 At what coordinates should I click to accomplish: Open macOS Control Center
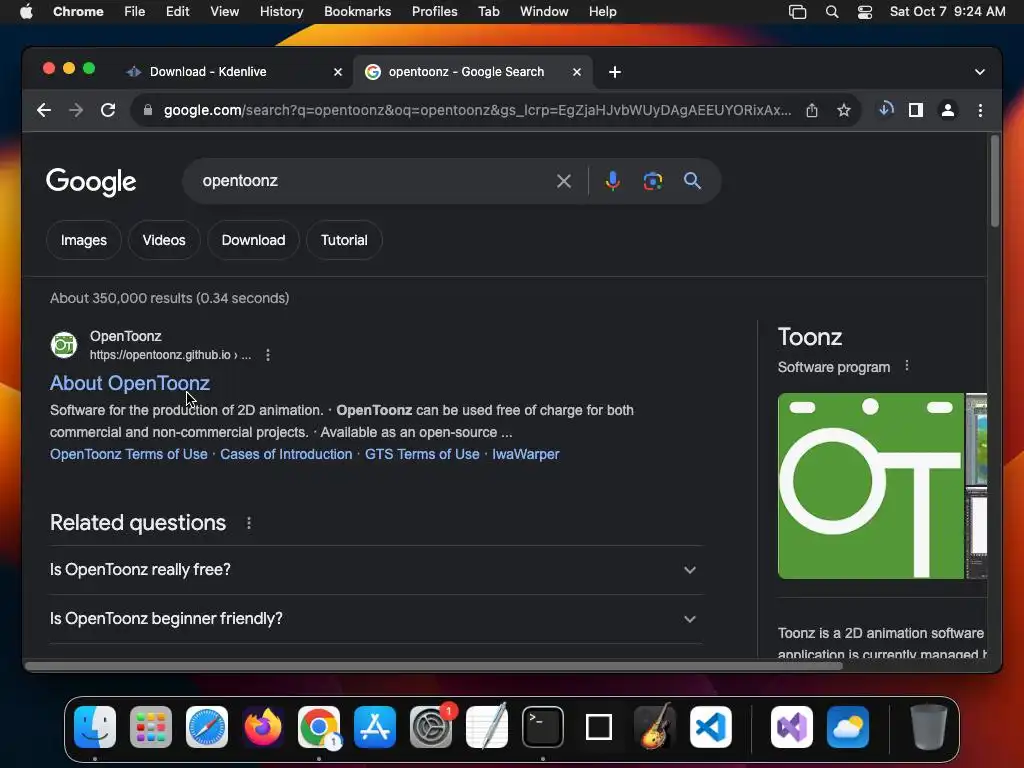(865, 12)
